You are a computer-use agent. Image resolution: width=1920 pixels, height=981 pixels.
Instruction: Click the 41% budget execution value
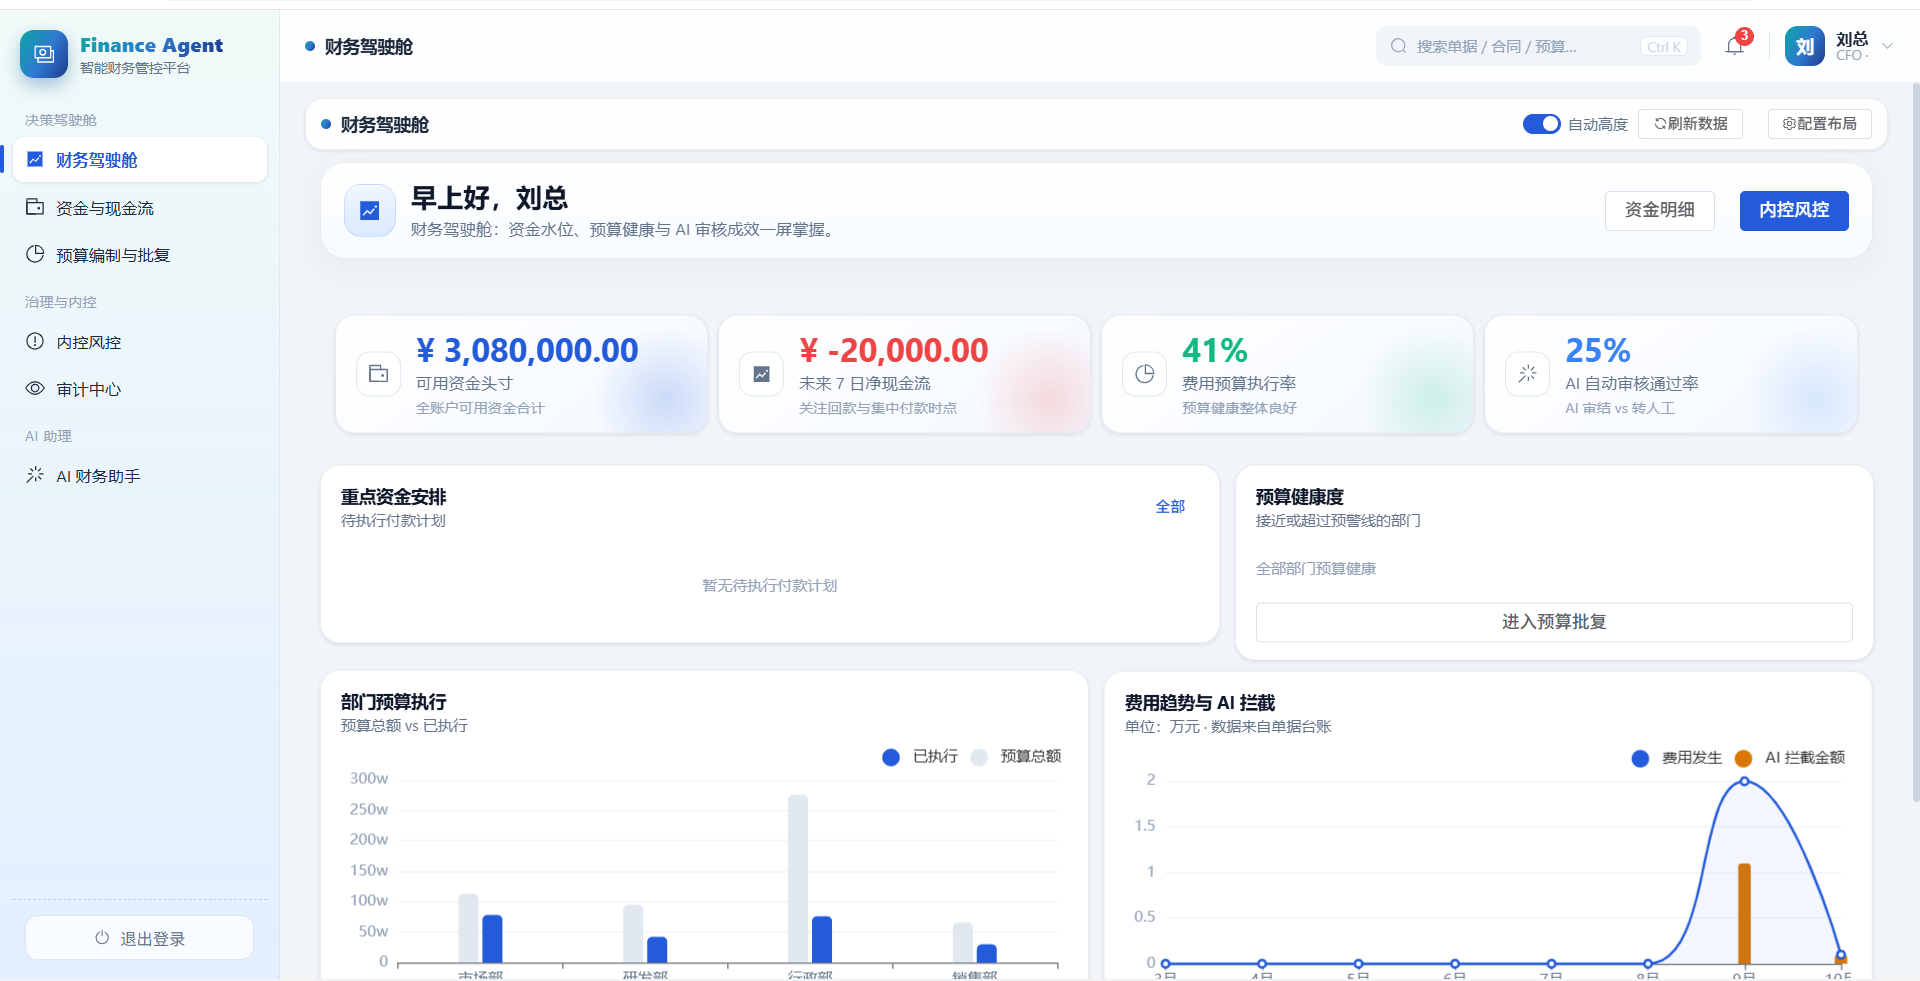click(x=1215, y=351)
